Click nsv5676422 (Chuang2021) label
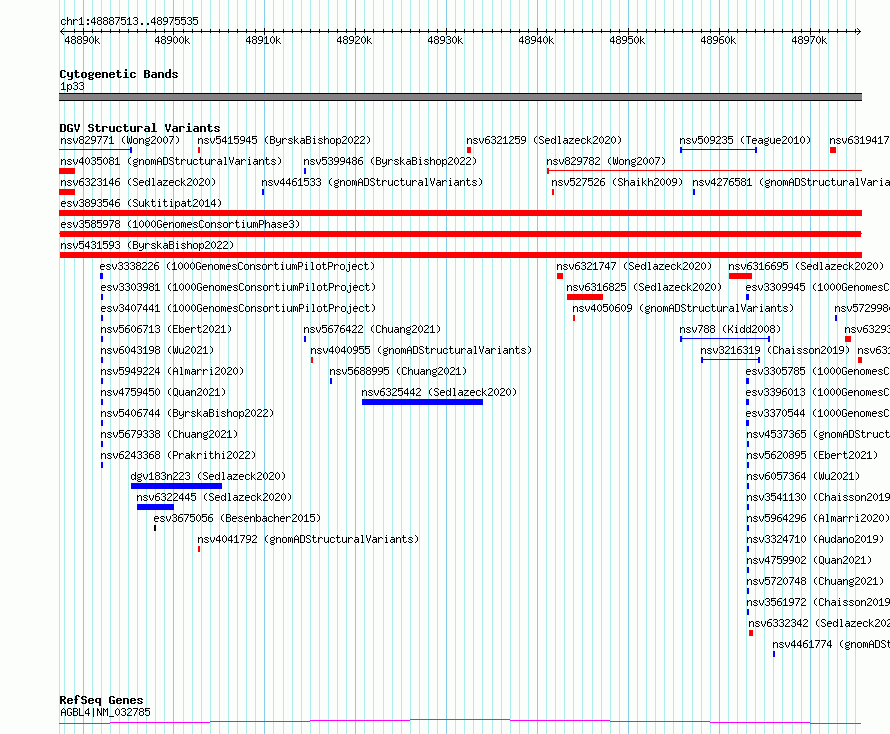The image size is (890, 734). click(x=372, y=329)
